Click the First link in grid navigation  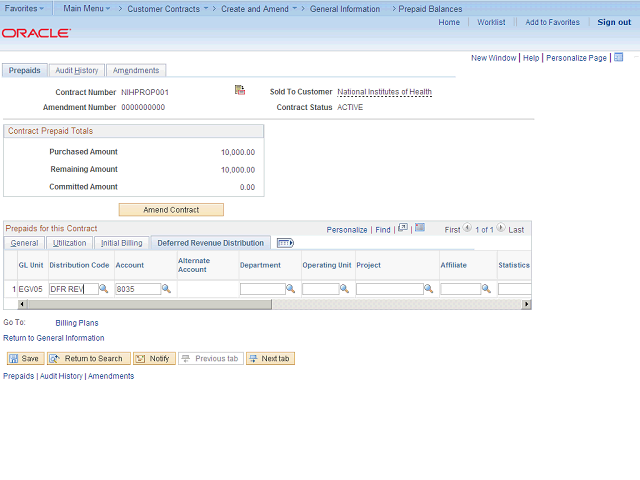tap(452, 230)
